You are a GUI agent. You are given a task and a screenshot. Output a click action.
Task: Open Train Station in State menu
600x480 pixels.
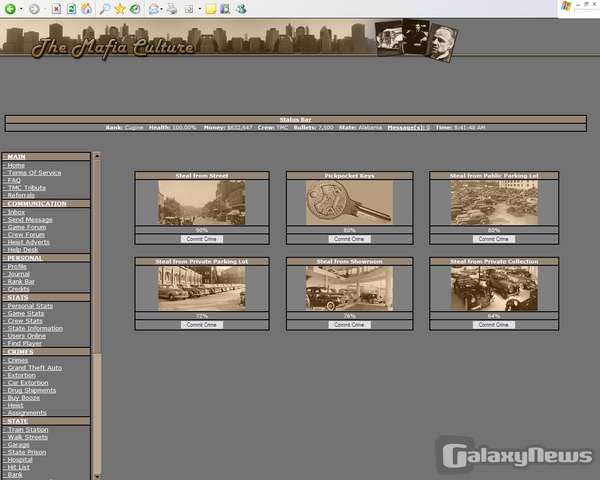pyautogui.click(x=29, y=430)
